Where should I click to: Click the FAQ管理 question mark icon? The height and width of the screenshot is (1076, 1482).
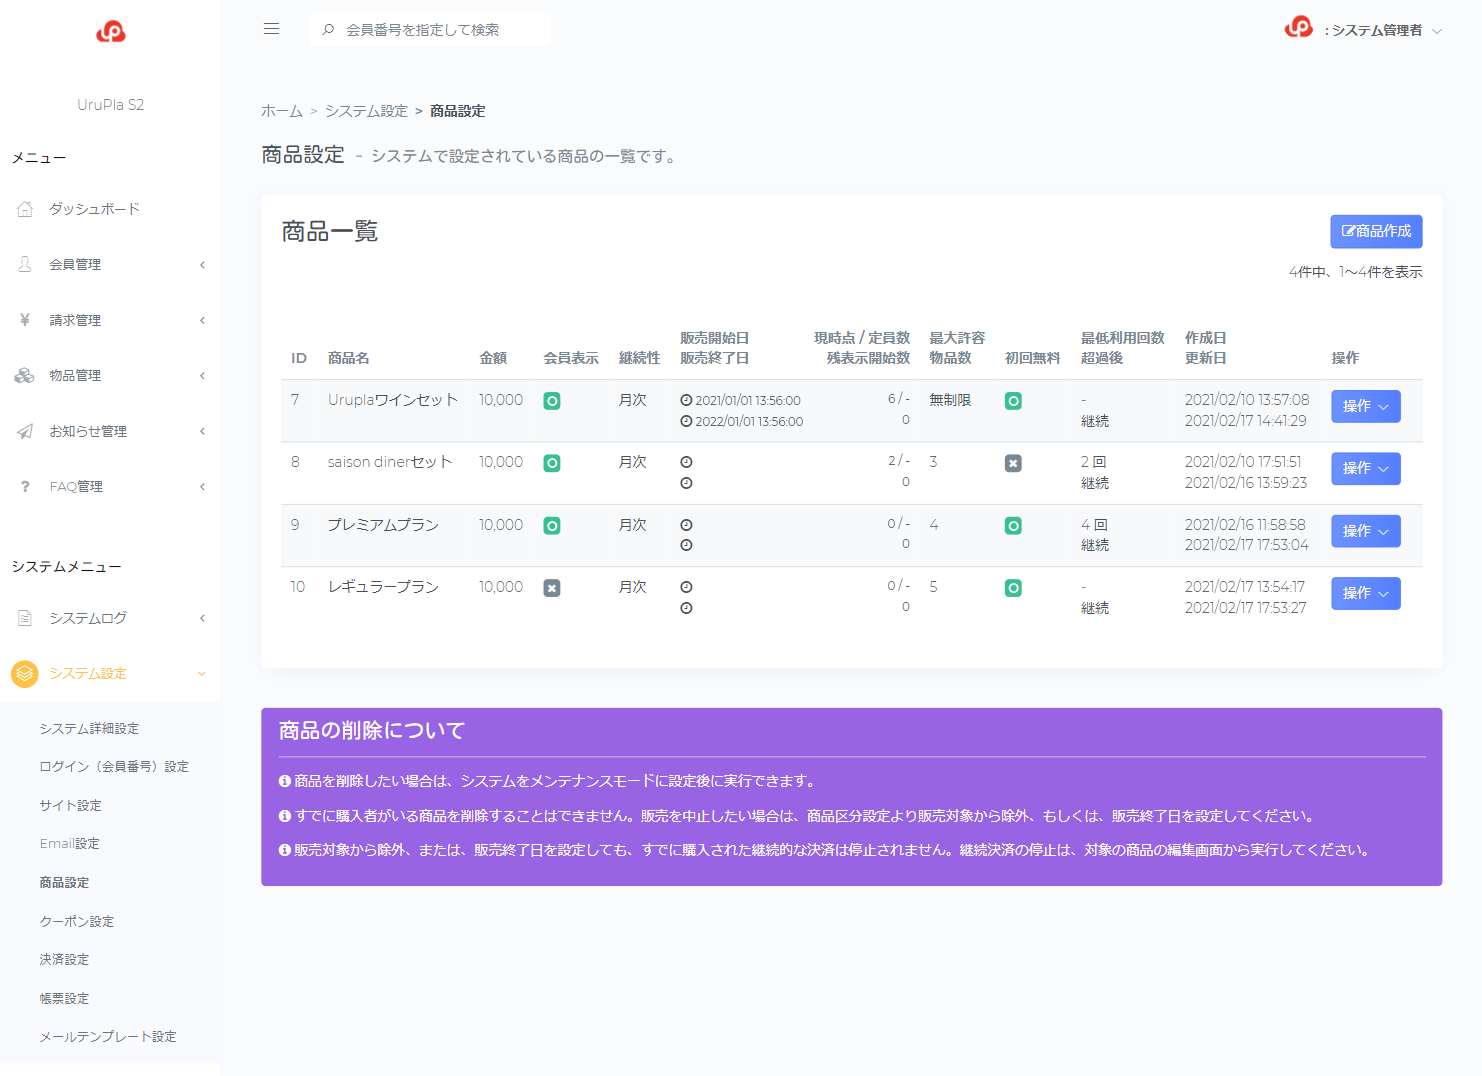click(x=25, y=486)
